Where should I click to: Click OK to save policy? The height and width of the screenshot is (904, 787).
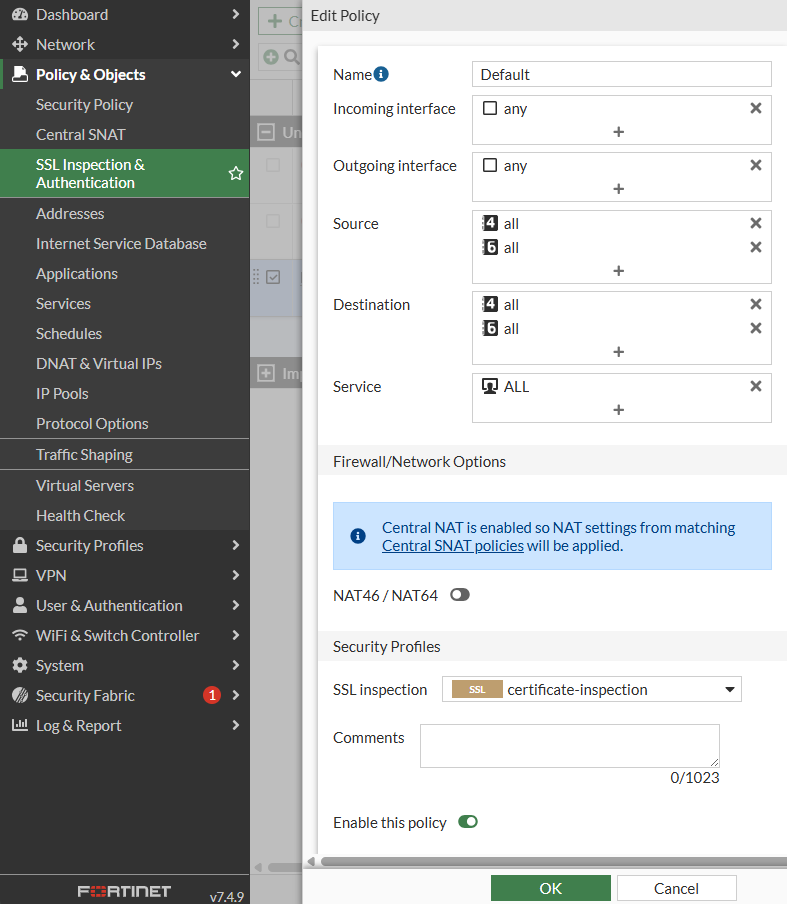tap(550, 888)
